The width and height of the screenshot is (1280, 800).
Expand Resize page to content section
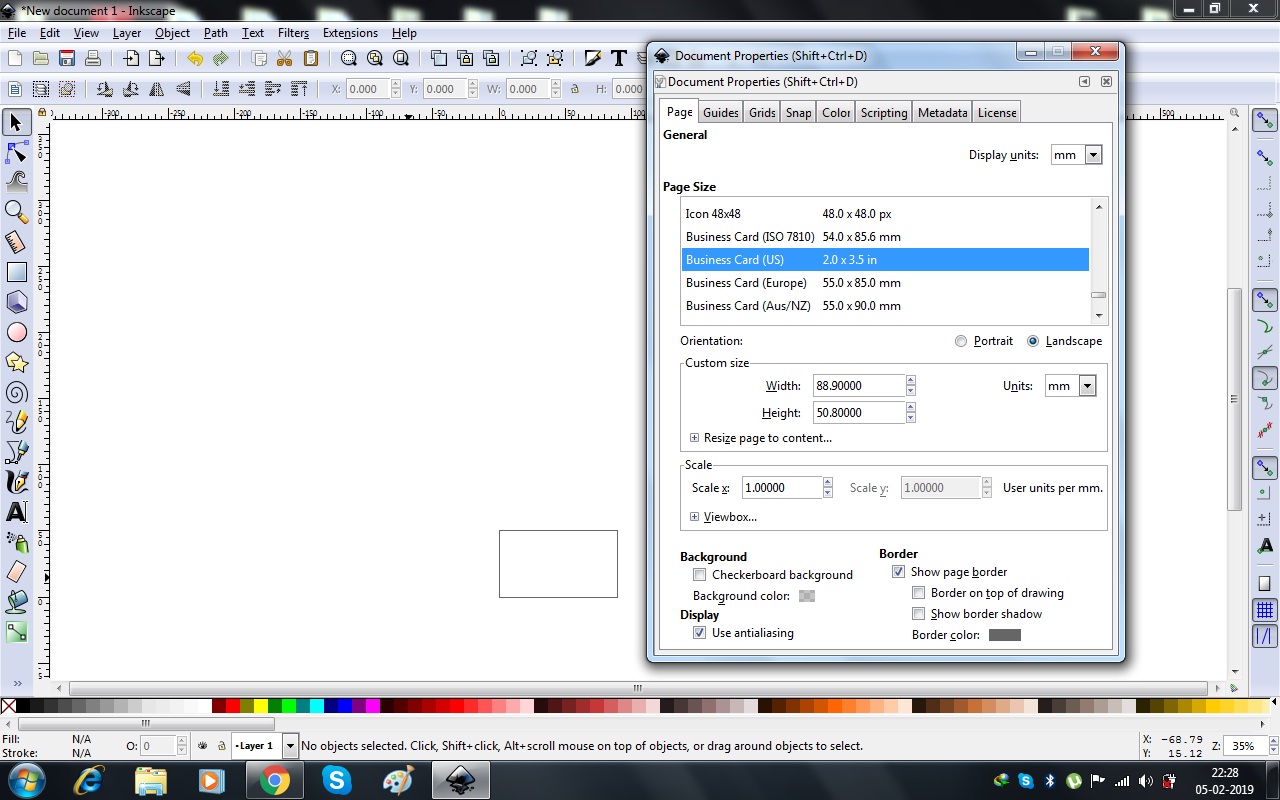694,438
